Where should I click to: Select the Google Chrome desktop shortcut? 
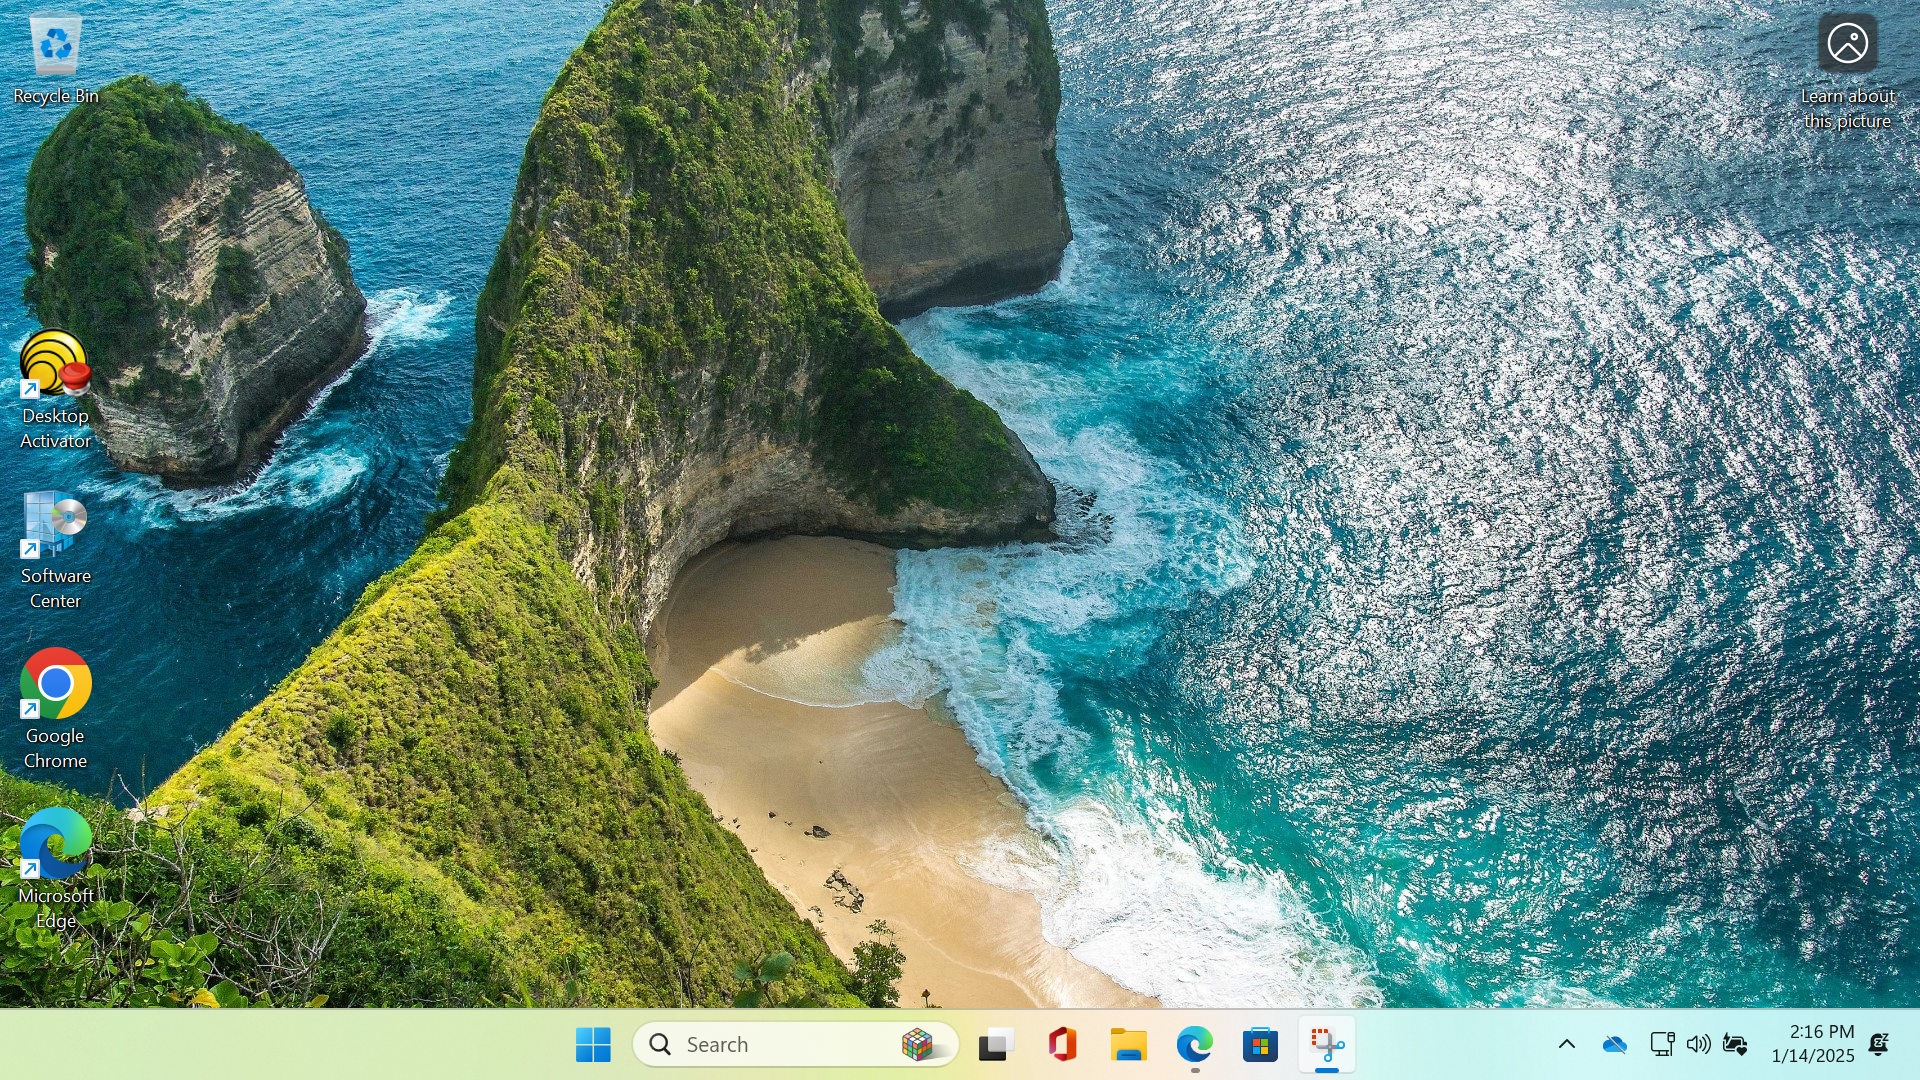click(x=56, y=711)
